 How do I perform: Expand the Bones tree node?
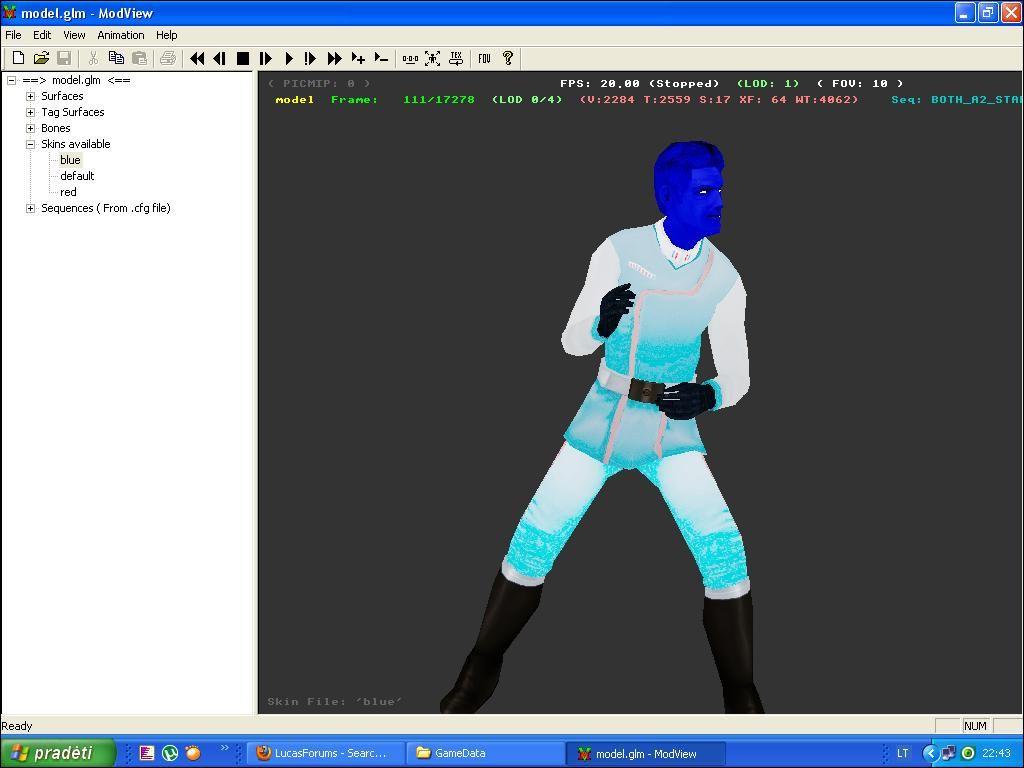[31, 128]
